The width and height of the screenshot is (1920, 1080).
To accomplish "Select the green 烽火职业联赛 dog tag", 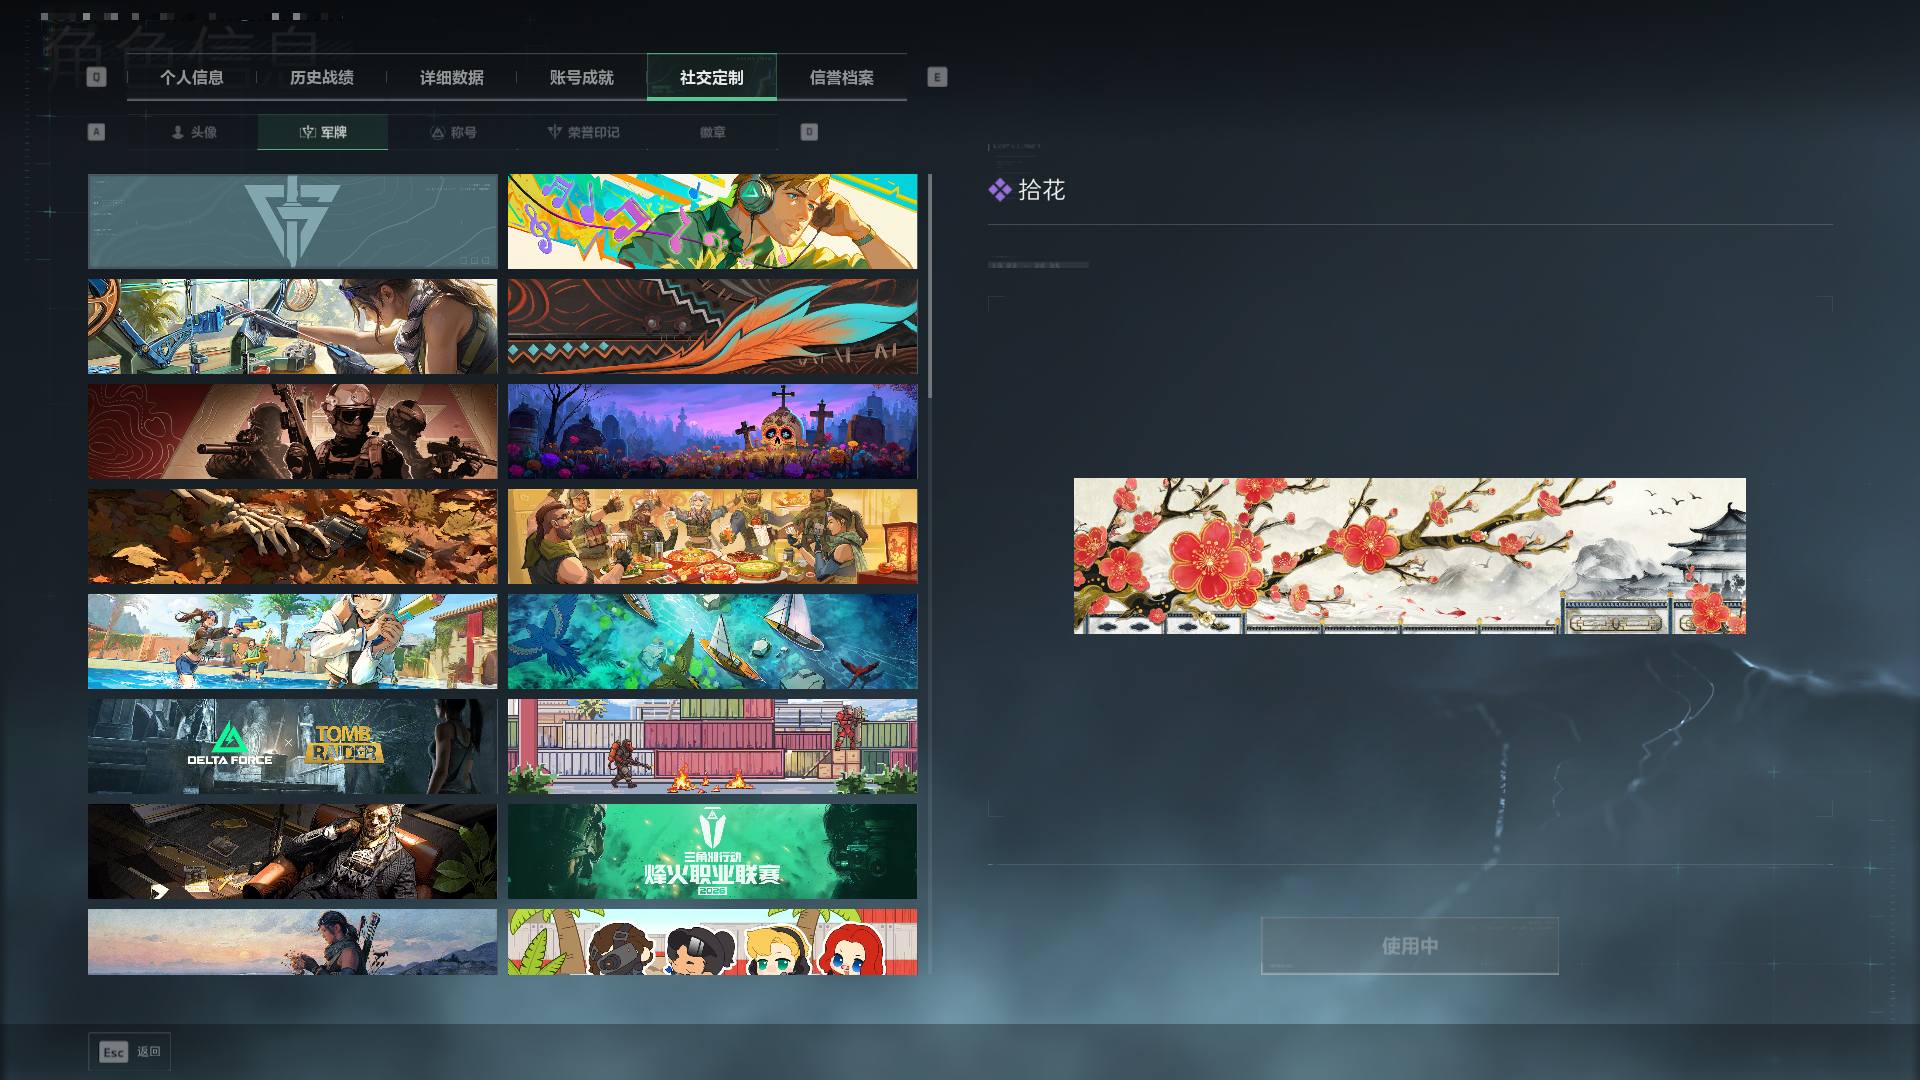I will point(712,852).
